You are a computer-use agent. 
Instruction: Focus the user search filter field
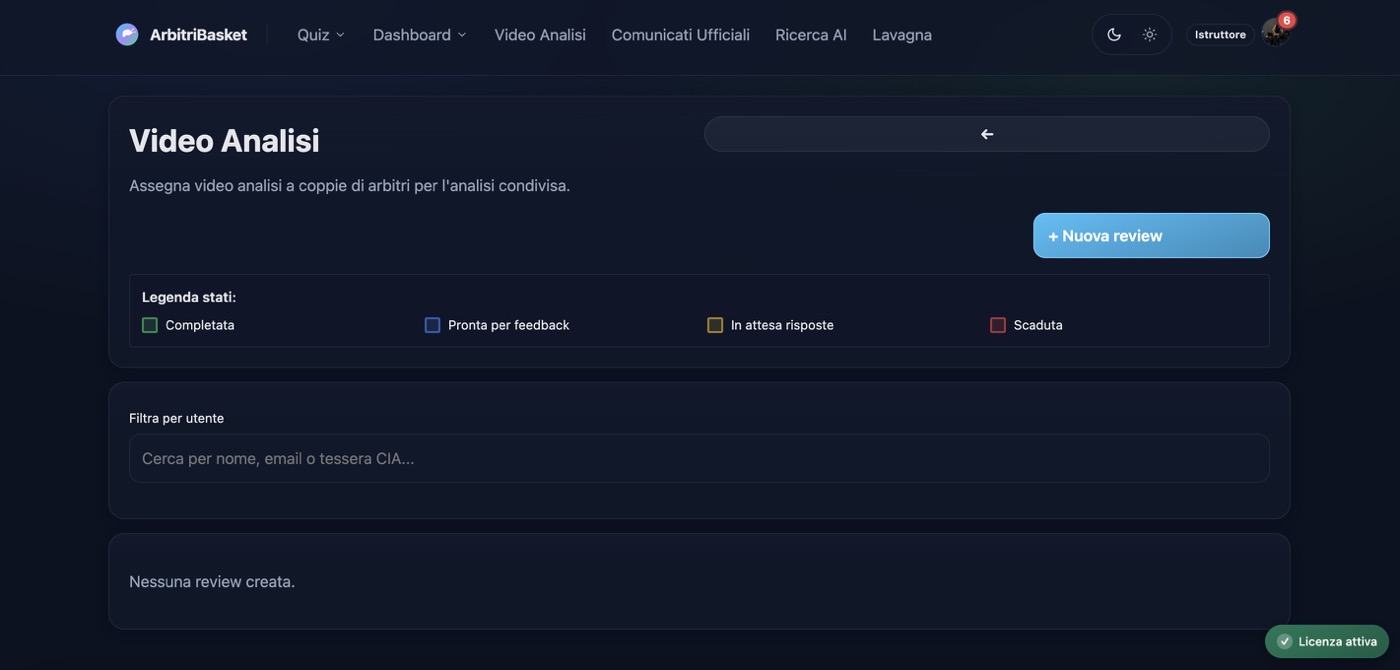[x=699, y=459]
